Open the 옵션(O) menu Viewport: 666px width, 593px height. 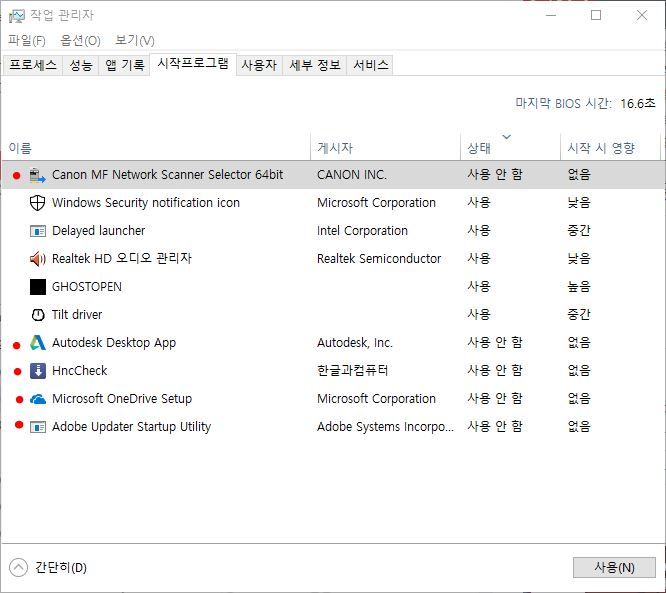80,40
